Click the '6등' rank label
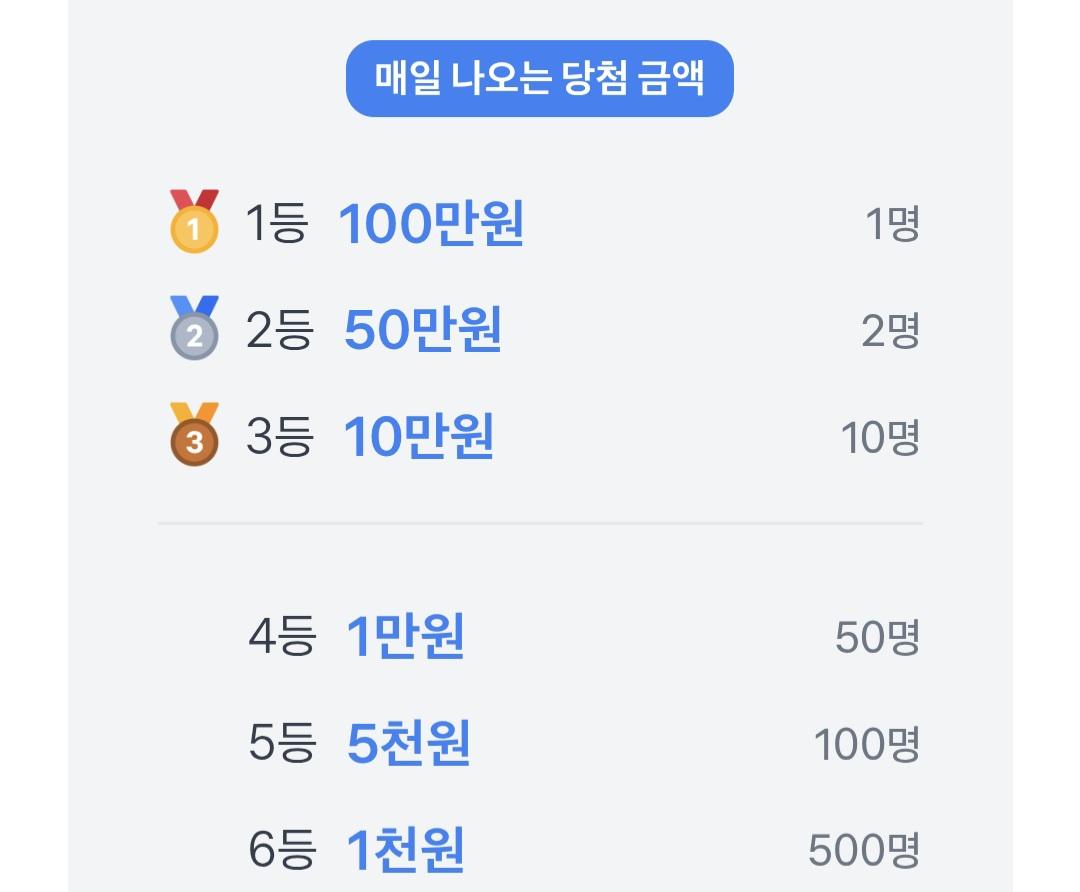This screenshot has height=892, width=1080. [282, 850]
